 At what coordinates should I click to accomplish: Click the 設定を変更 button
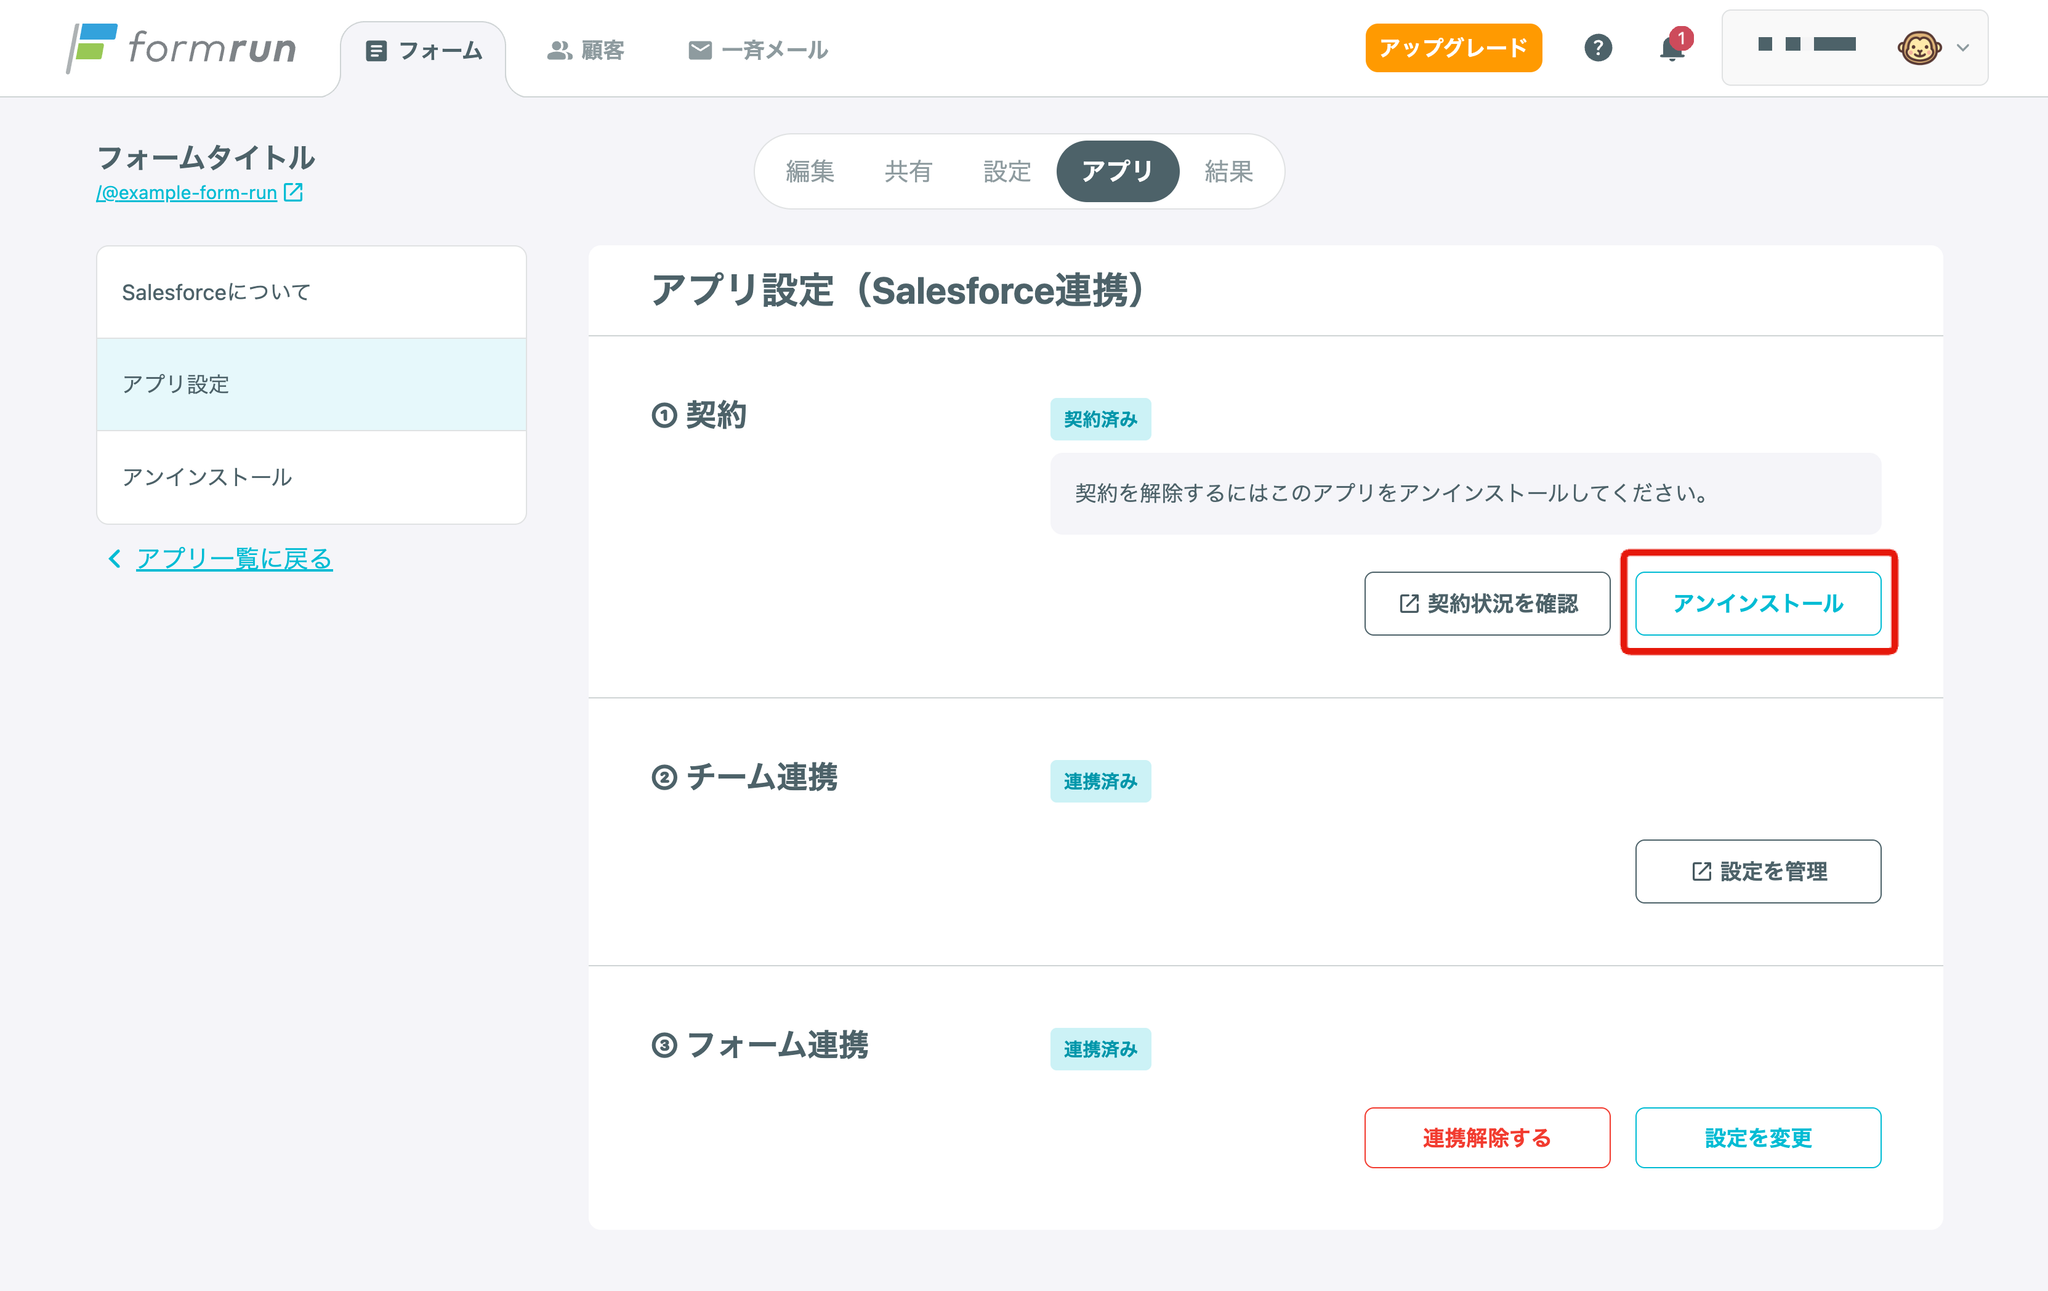[1758, 1138]
